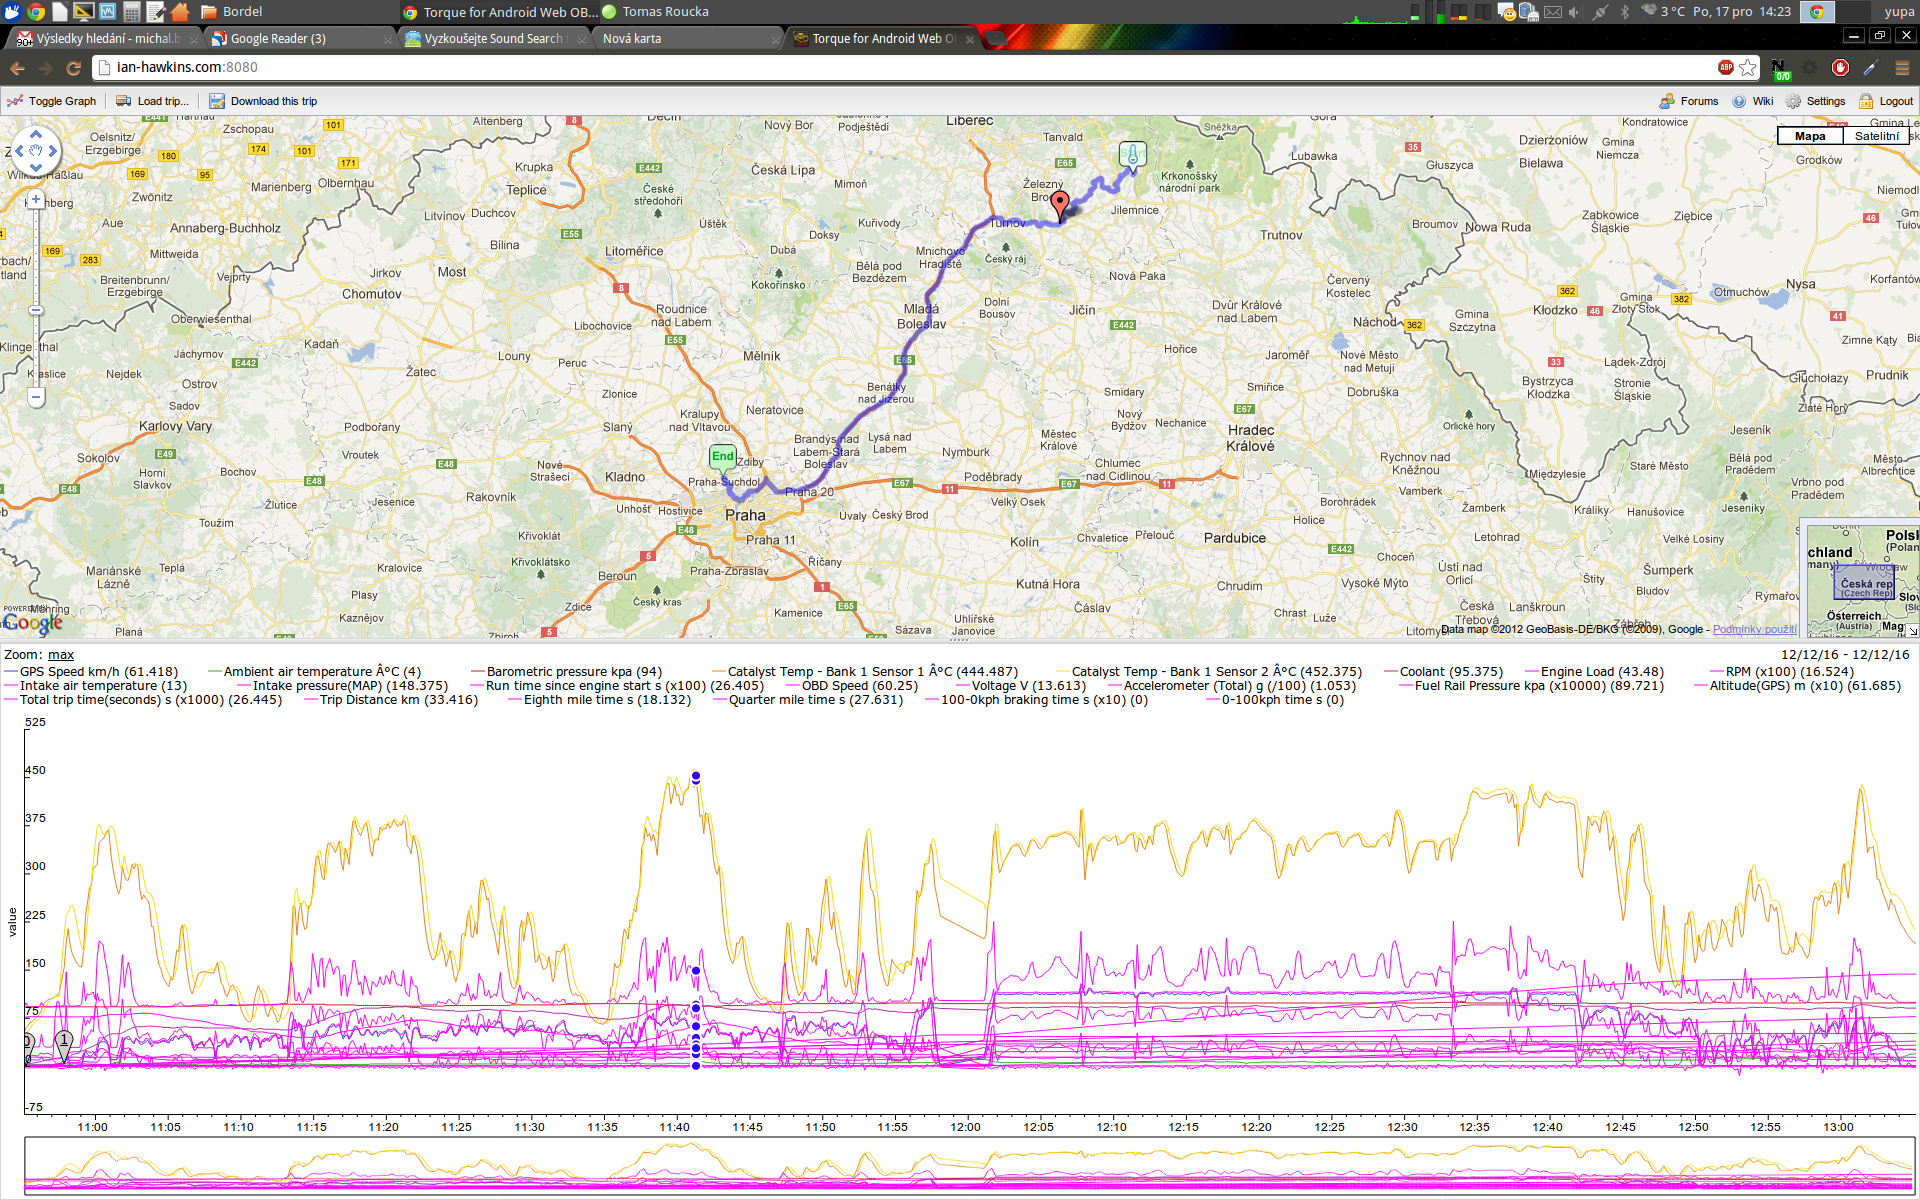Screen dimensions: 1920x1200
Task: Click the red position pin on map
Action: [x=1060, y=205]
